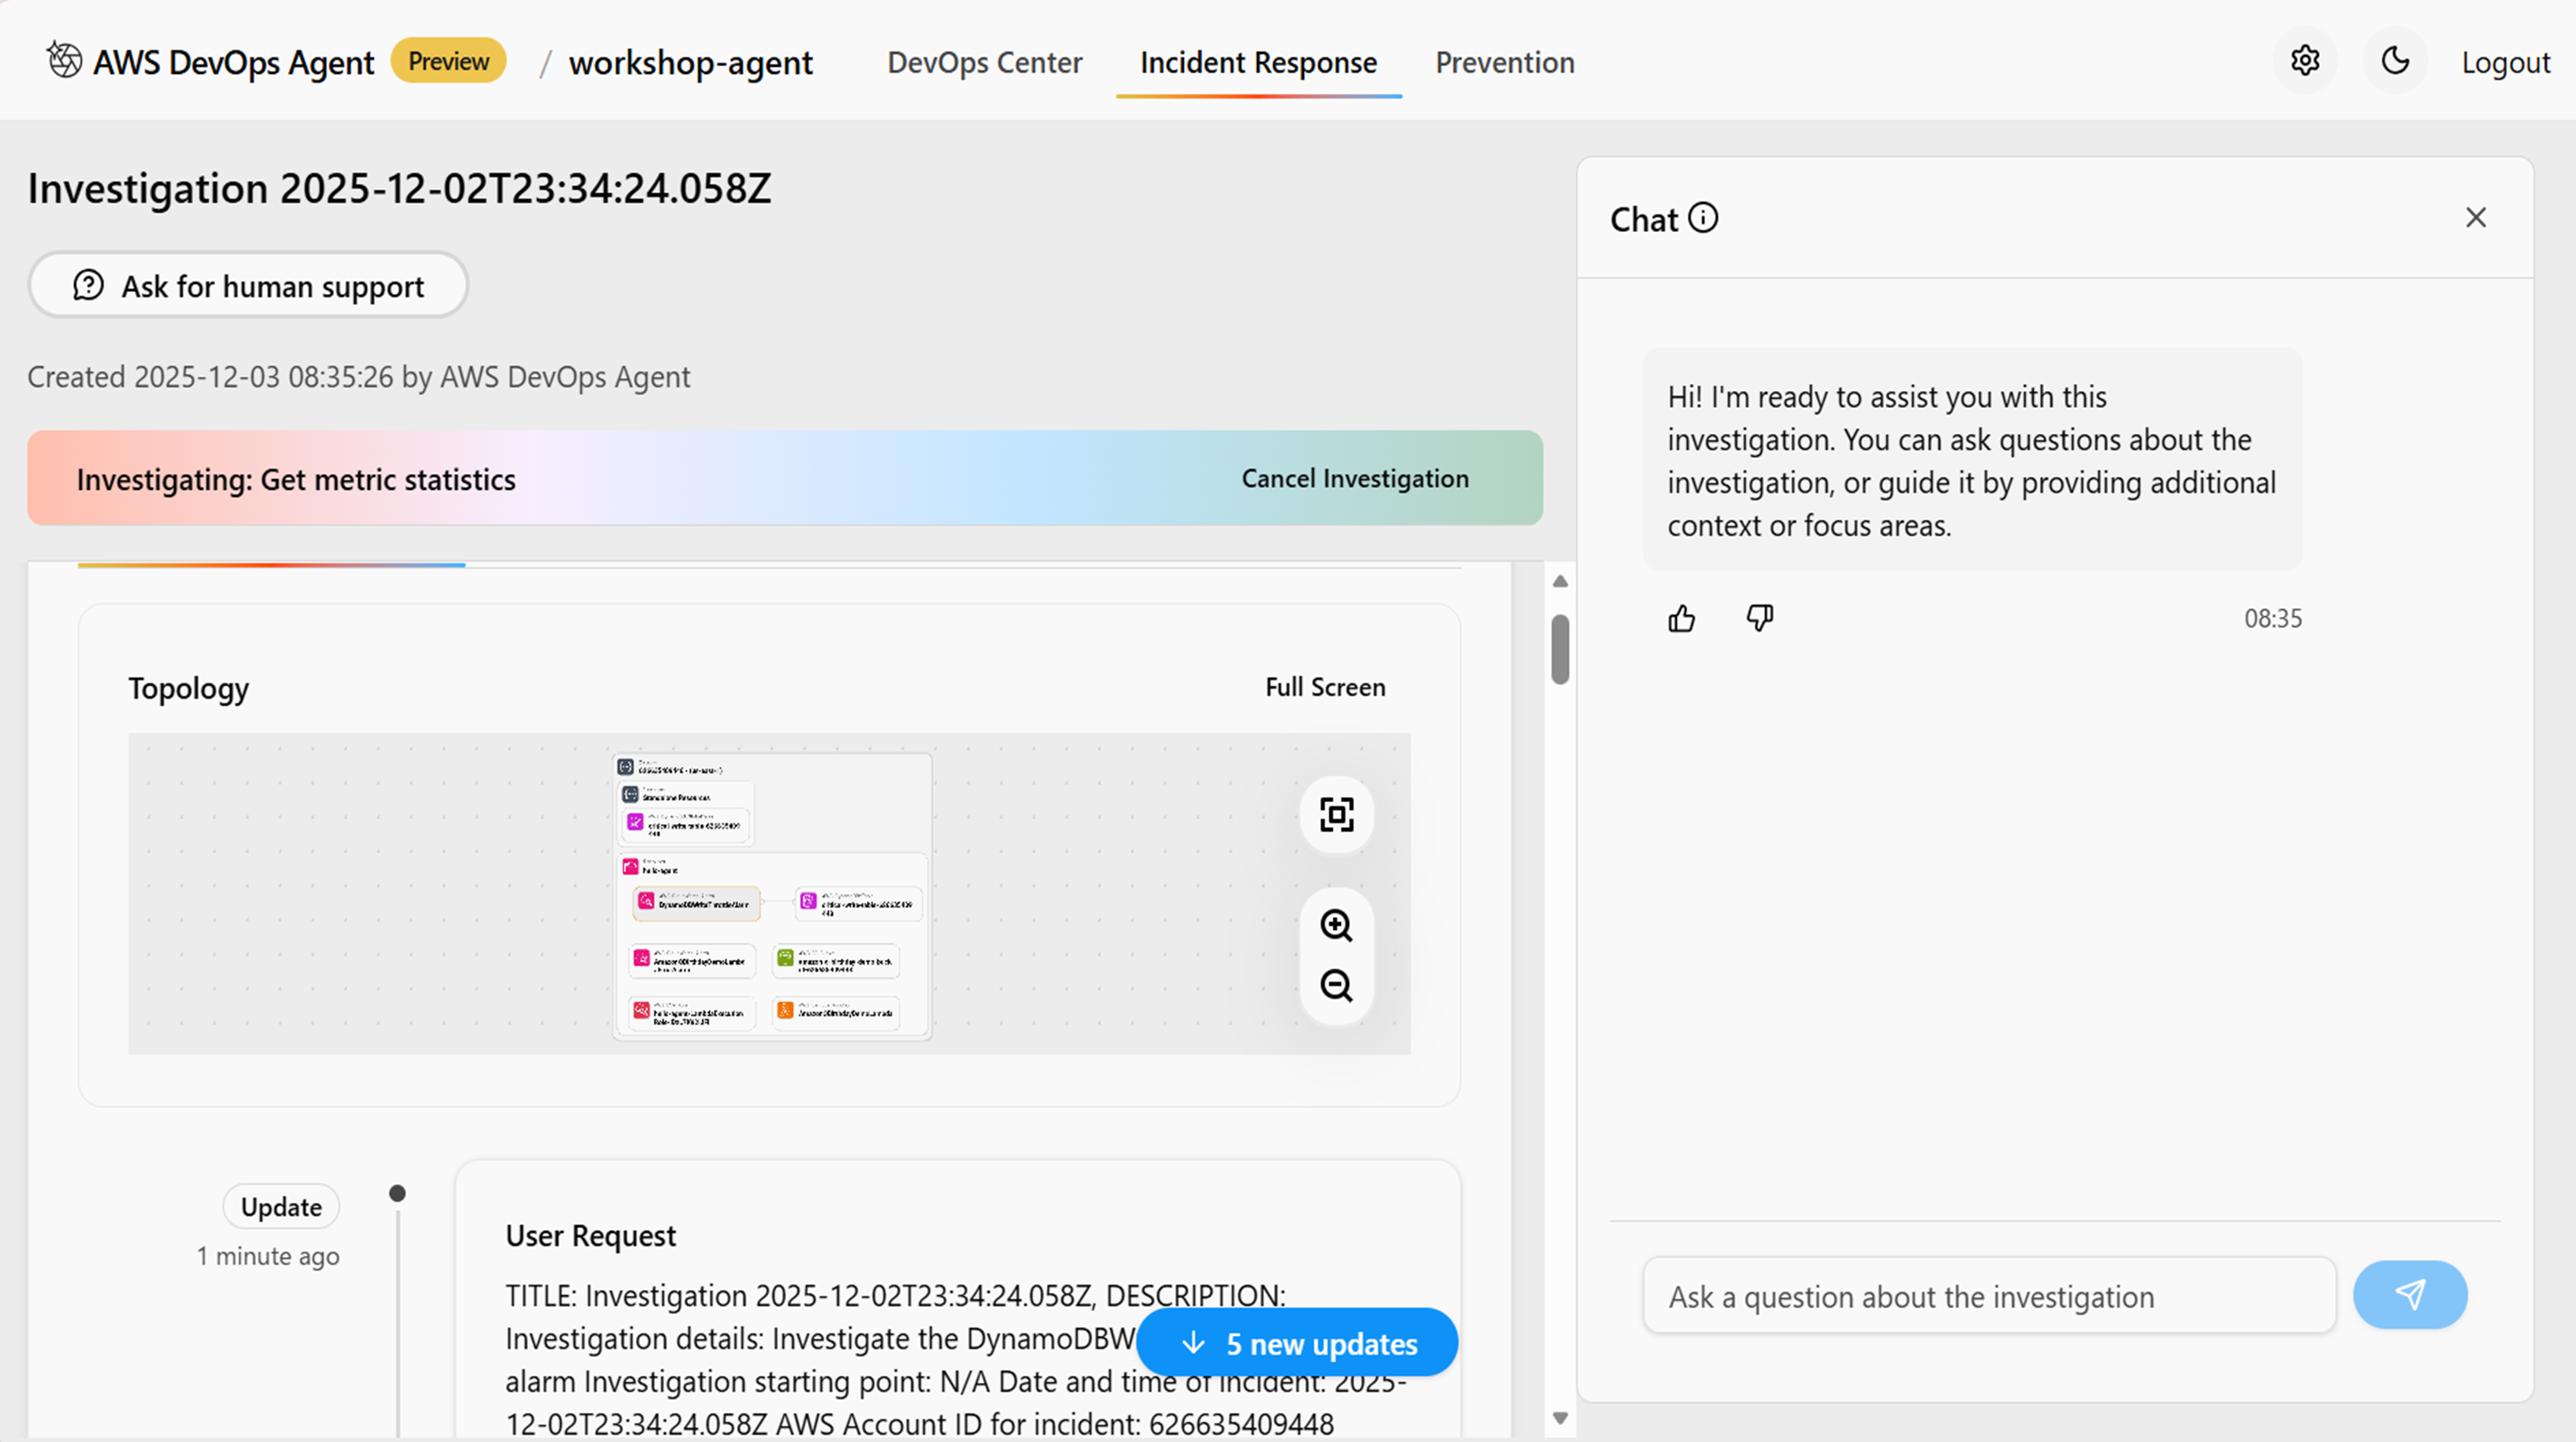Open the settings gear icon

click(2305, 61)
